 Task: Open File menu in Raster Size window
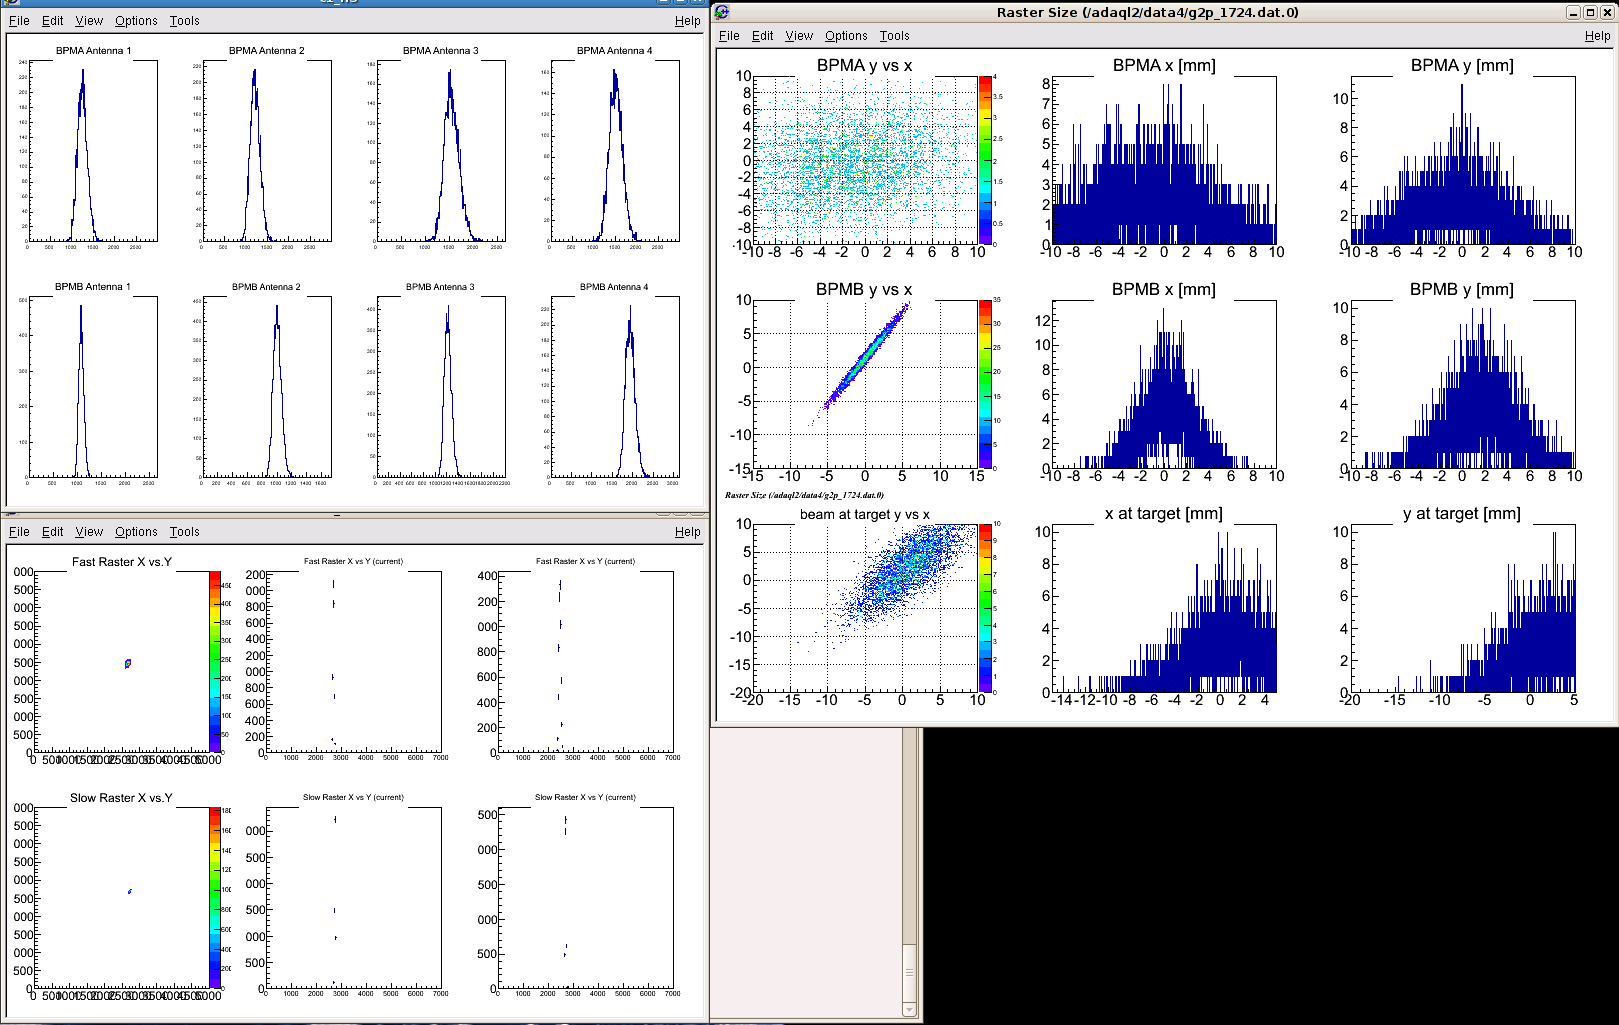pyautogui.click(x=729, y=35)
